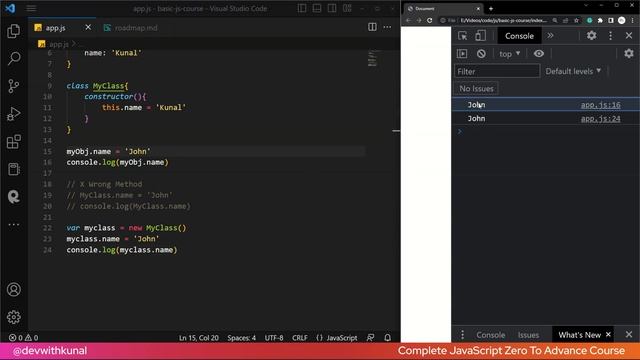Toggle the console sidebar
This screenshot has height=360, width=640.
click(462, 53)
